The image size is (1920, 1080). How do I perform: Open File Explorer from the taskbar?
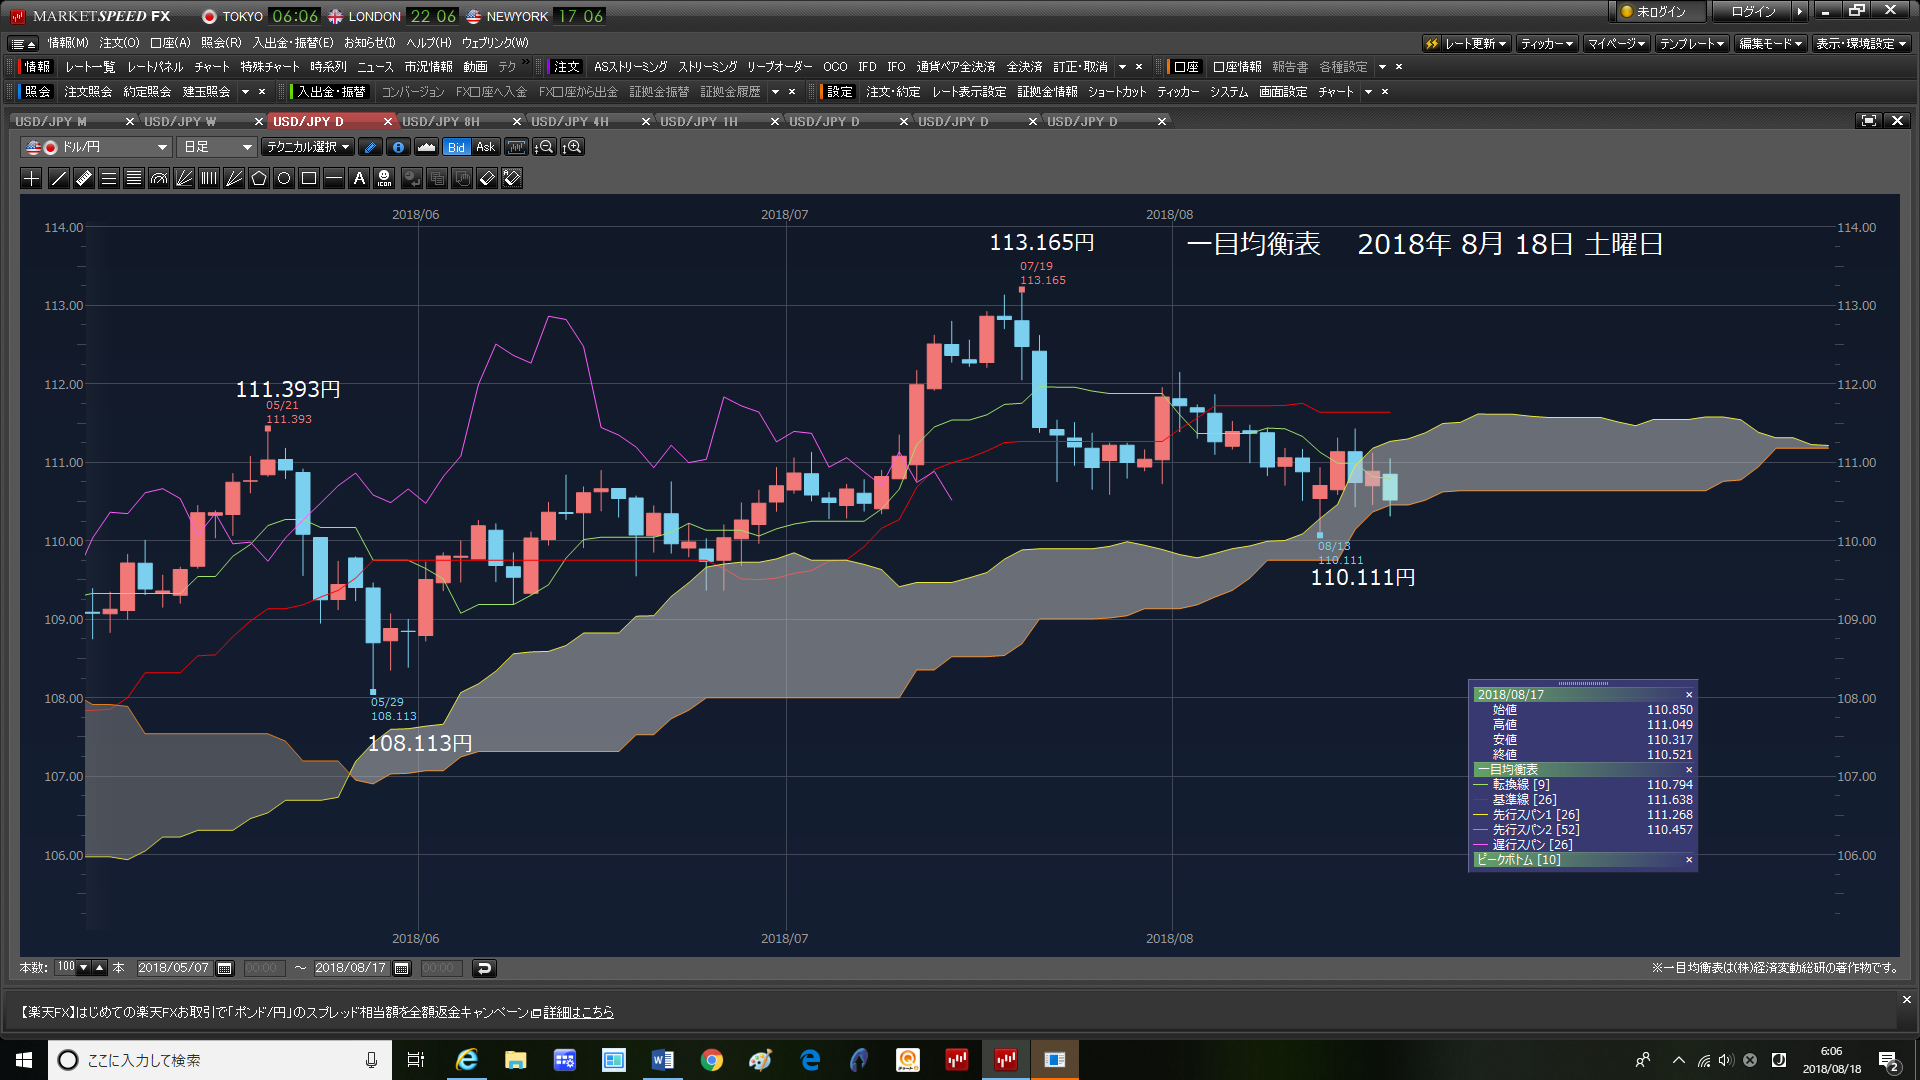point(515,1060)
